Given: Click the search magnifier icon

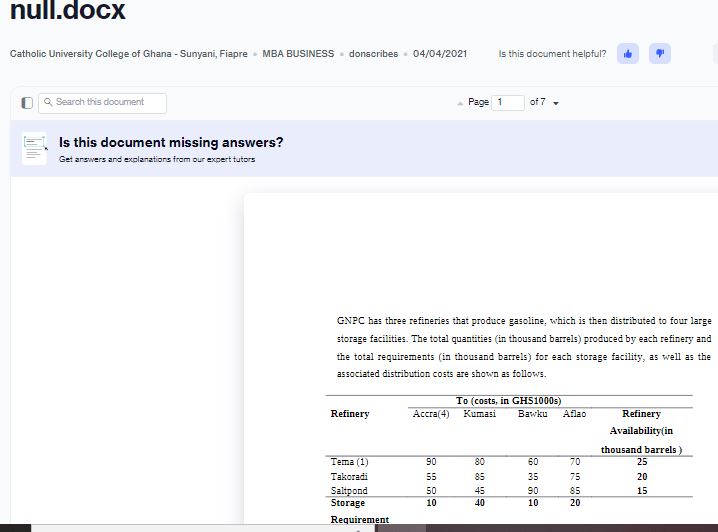Looking at the screenshot, I should coord(48,102).
